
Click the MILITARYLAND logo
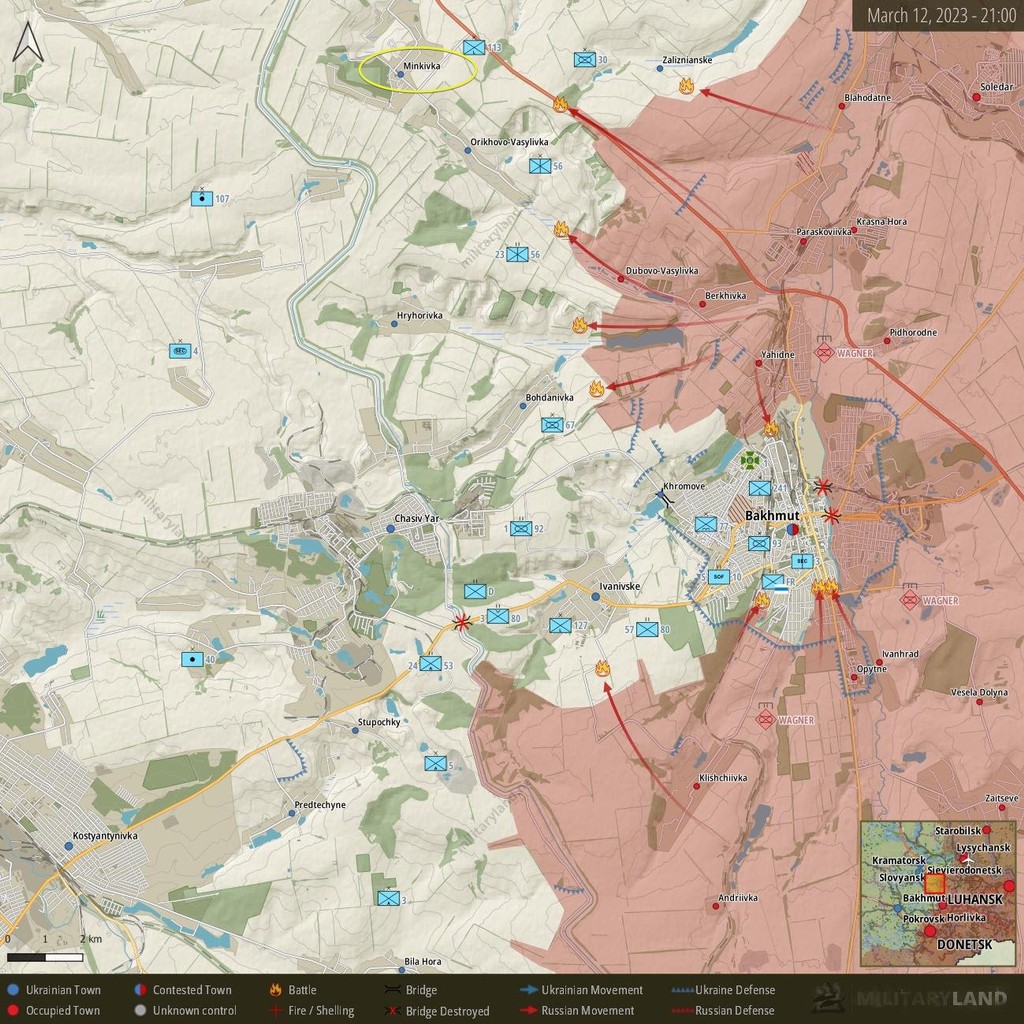[x=911, y=998]
